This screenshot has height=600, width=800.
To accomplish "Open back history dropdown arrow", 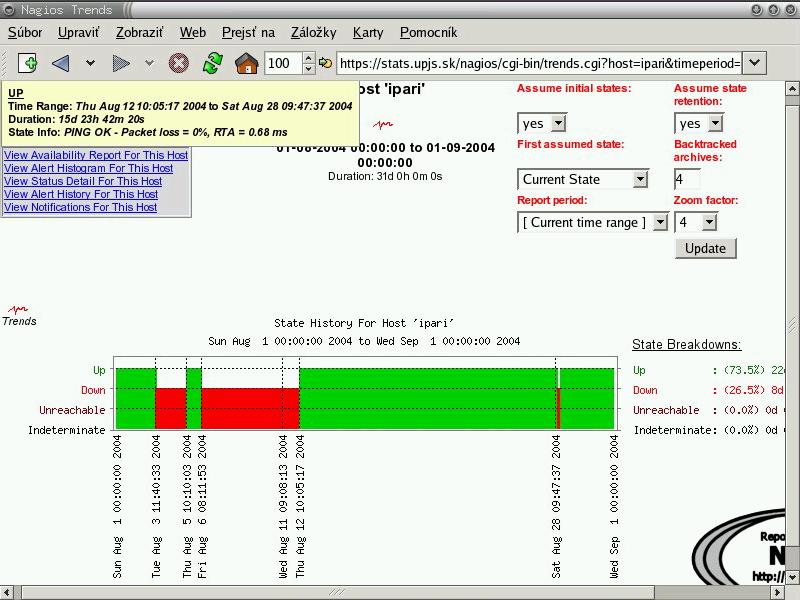I will [x=90, y=63].
